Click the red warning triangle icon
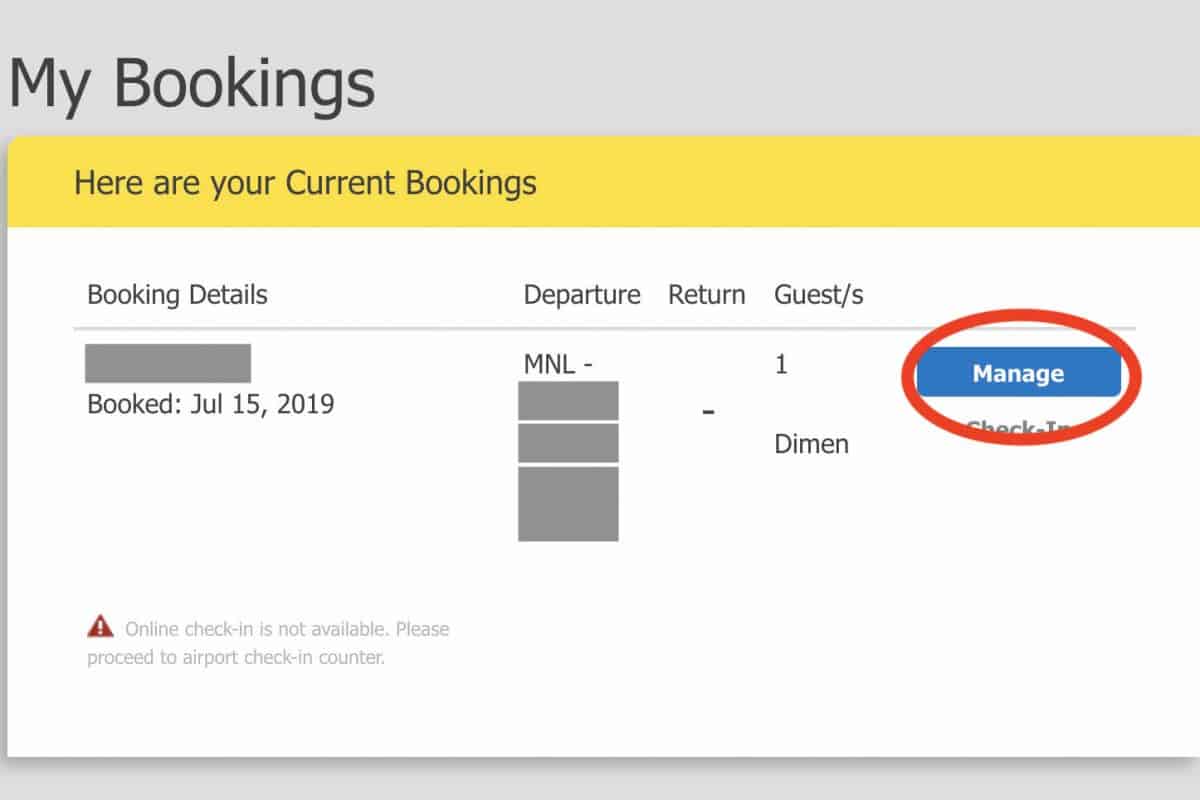Image resolution: width=1200 pixels, height=800 pixels. tap(100, 627)
